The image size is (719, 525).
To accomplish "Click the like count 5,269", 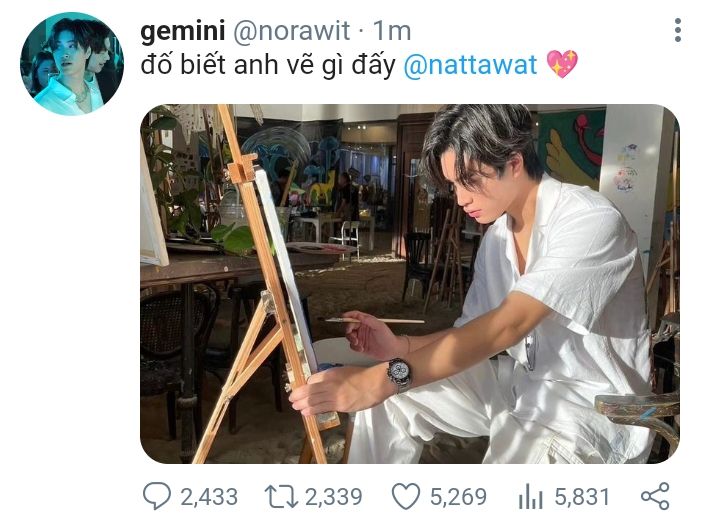I will pyautogui.click(x=457, y=496).
